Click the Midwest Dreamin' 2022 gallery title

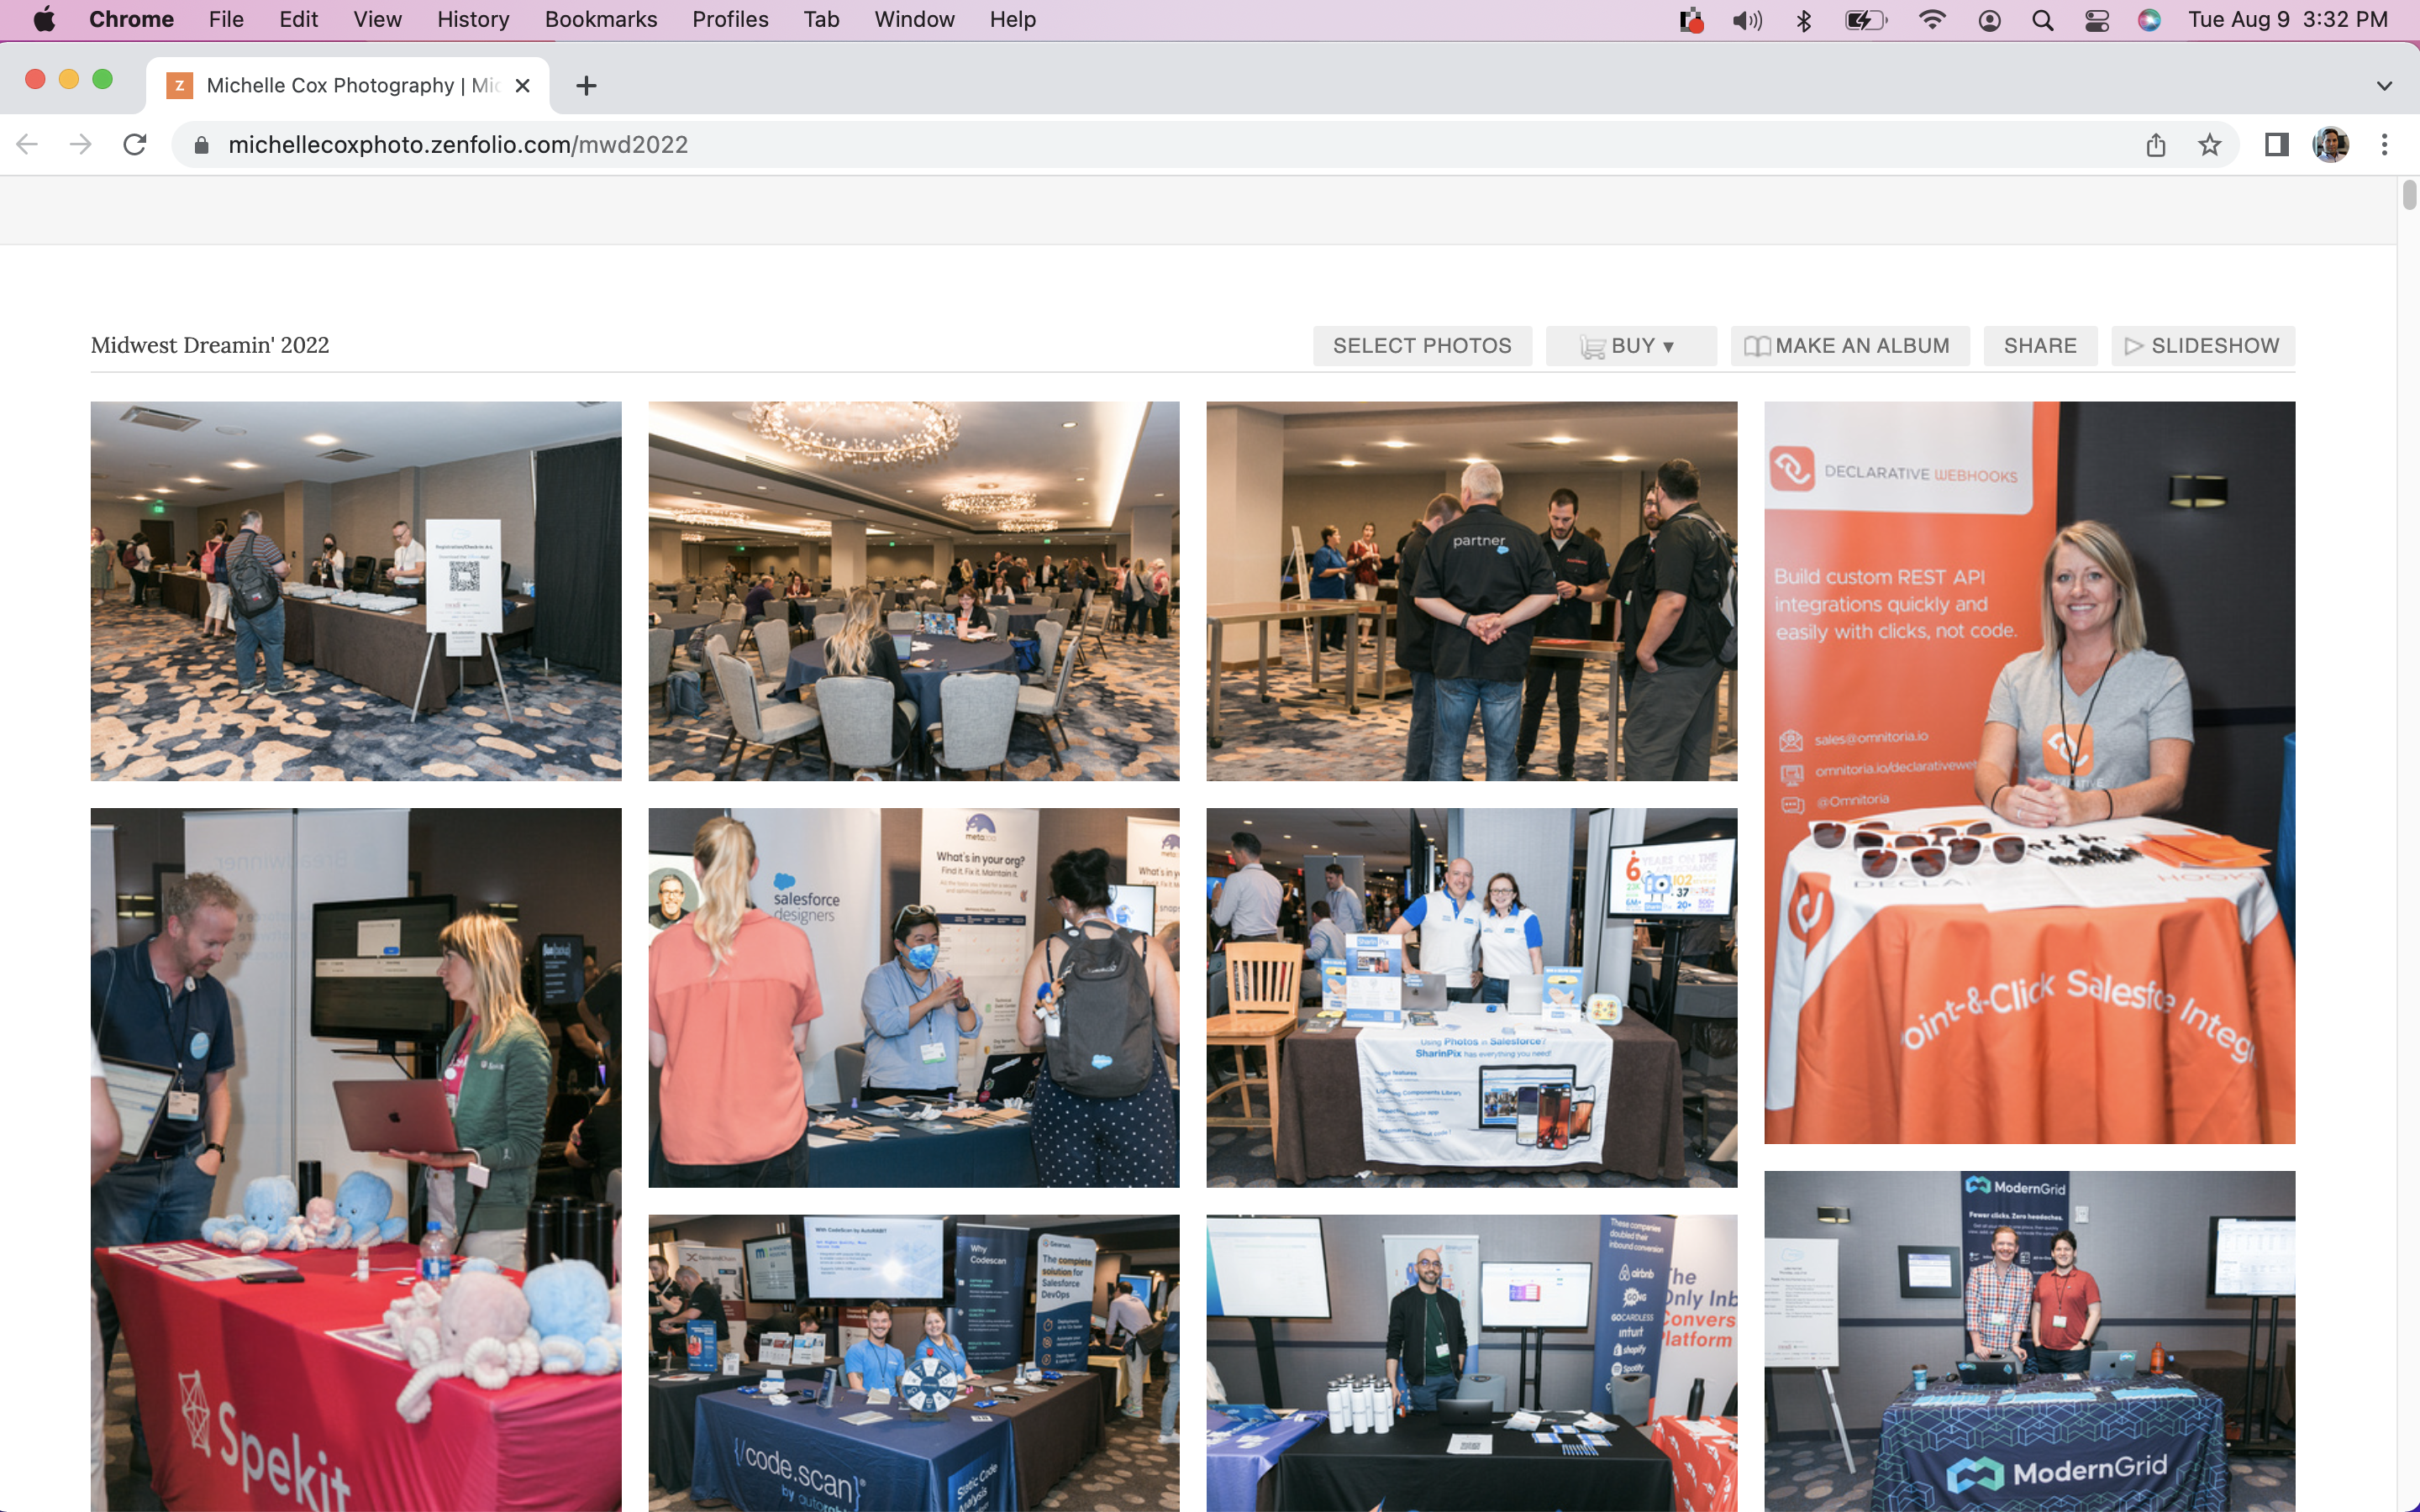point(210,345)
